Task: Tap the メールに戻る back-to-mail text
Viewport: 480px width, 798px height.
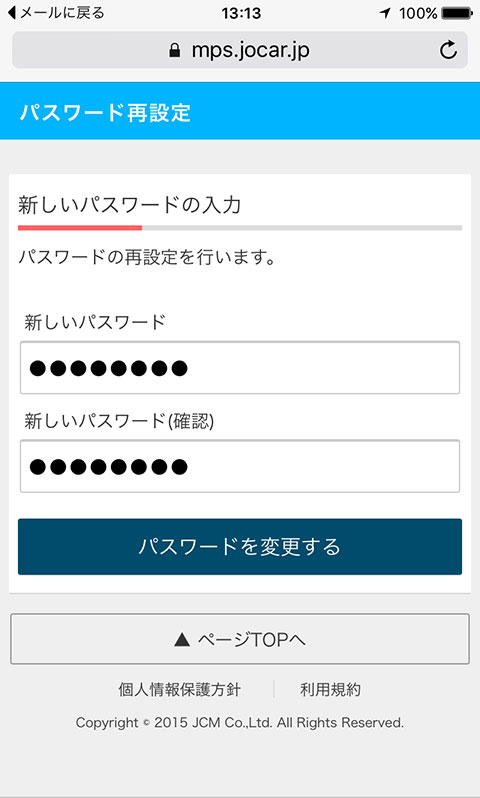Action: pyautogui.click(x=62, y=13)
